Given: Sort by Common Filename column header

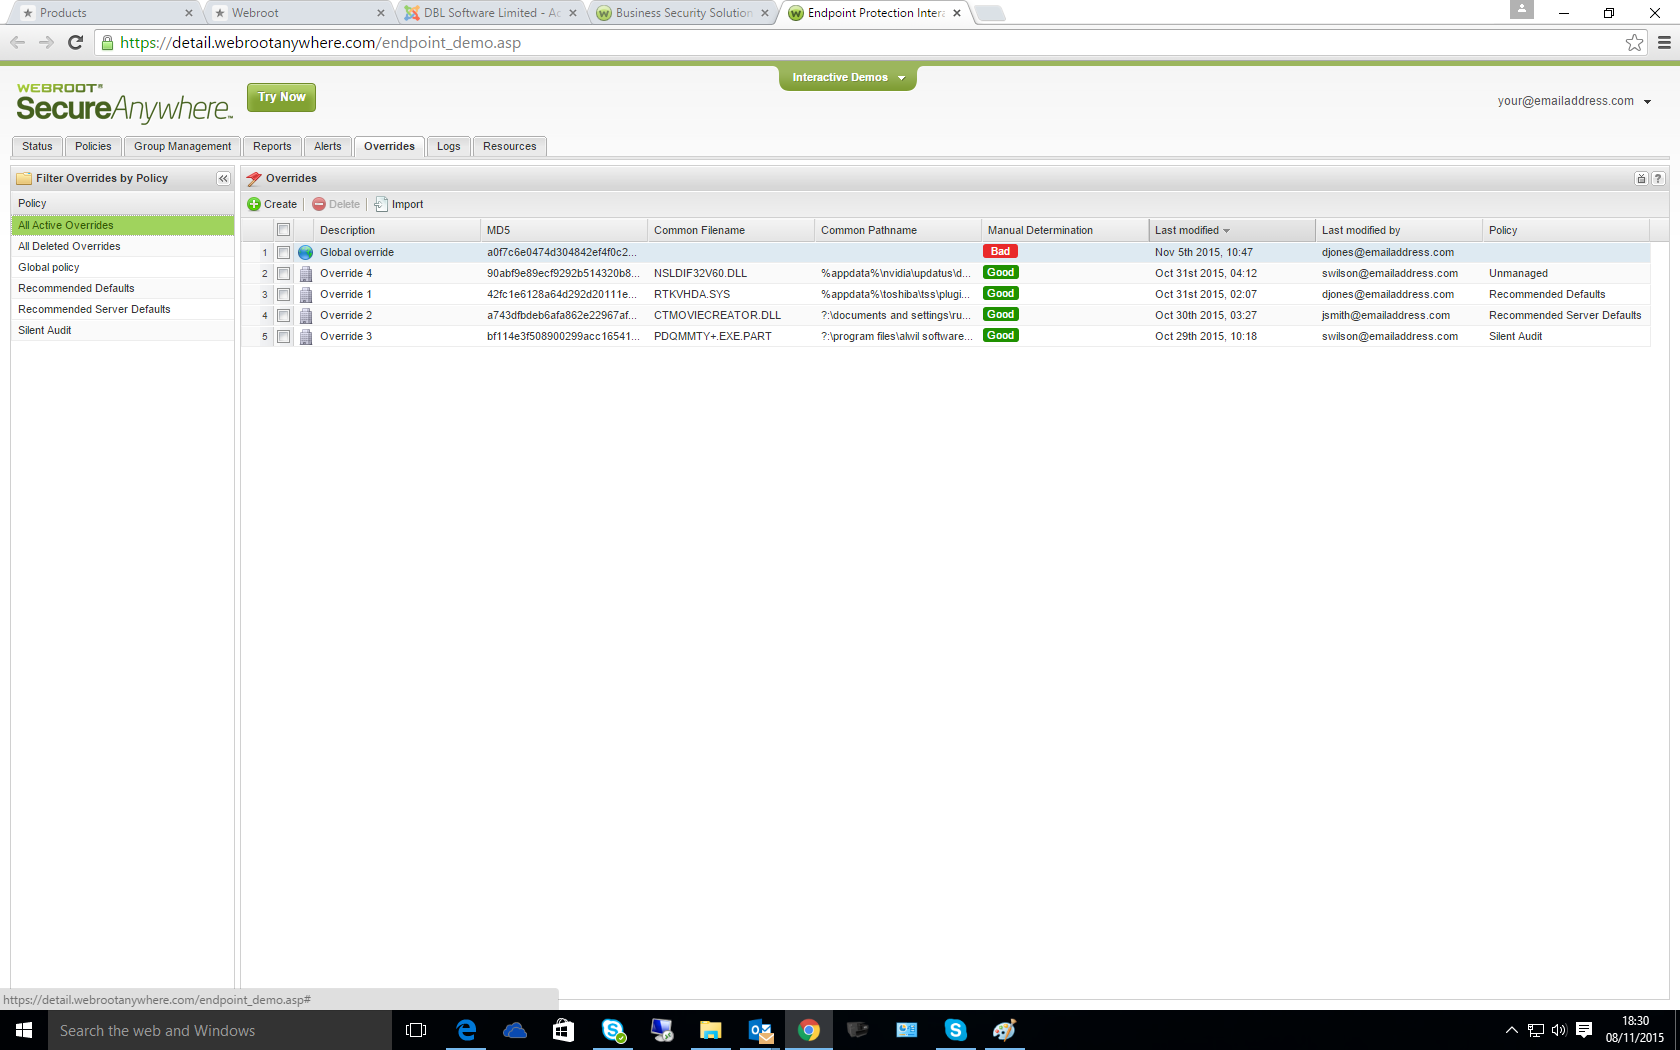Looking at the screenshot, I should pyautogui.click(x=730, y=230).
